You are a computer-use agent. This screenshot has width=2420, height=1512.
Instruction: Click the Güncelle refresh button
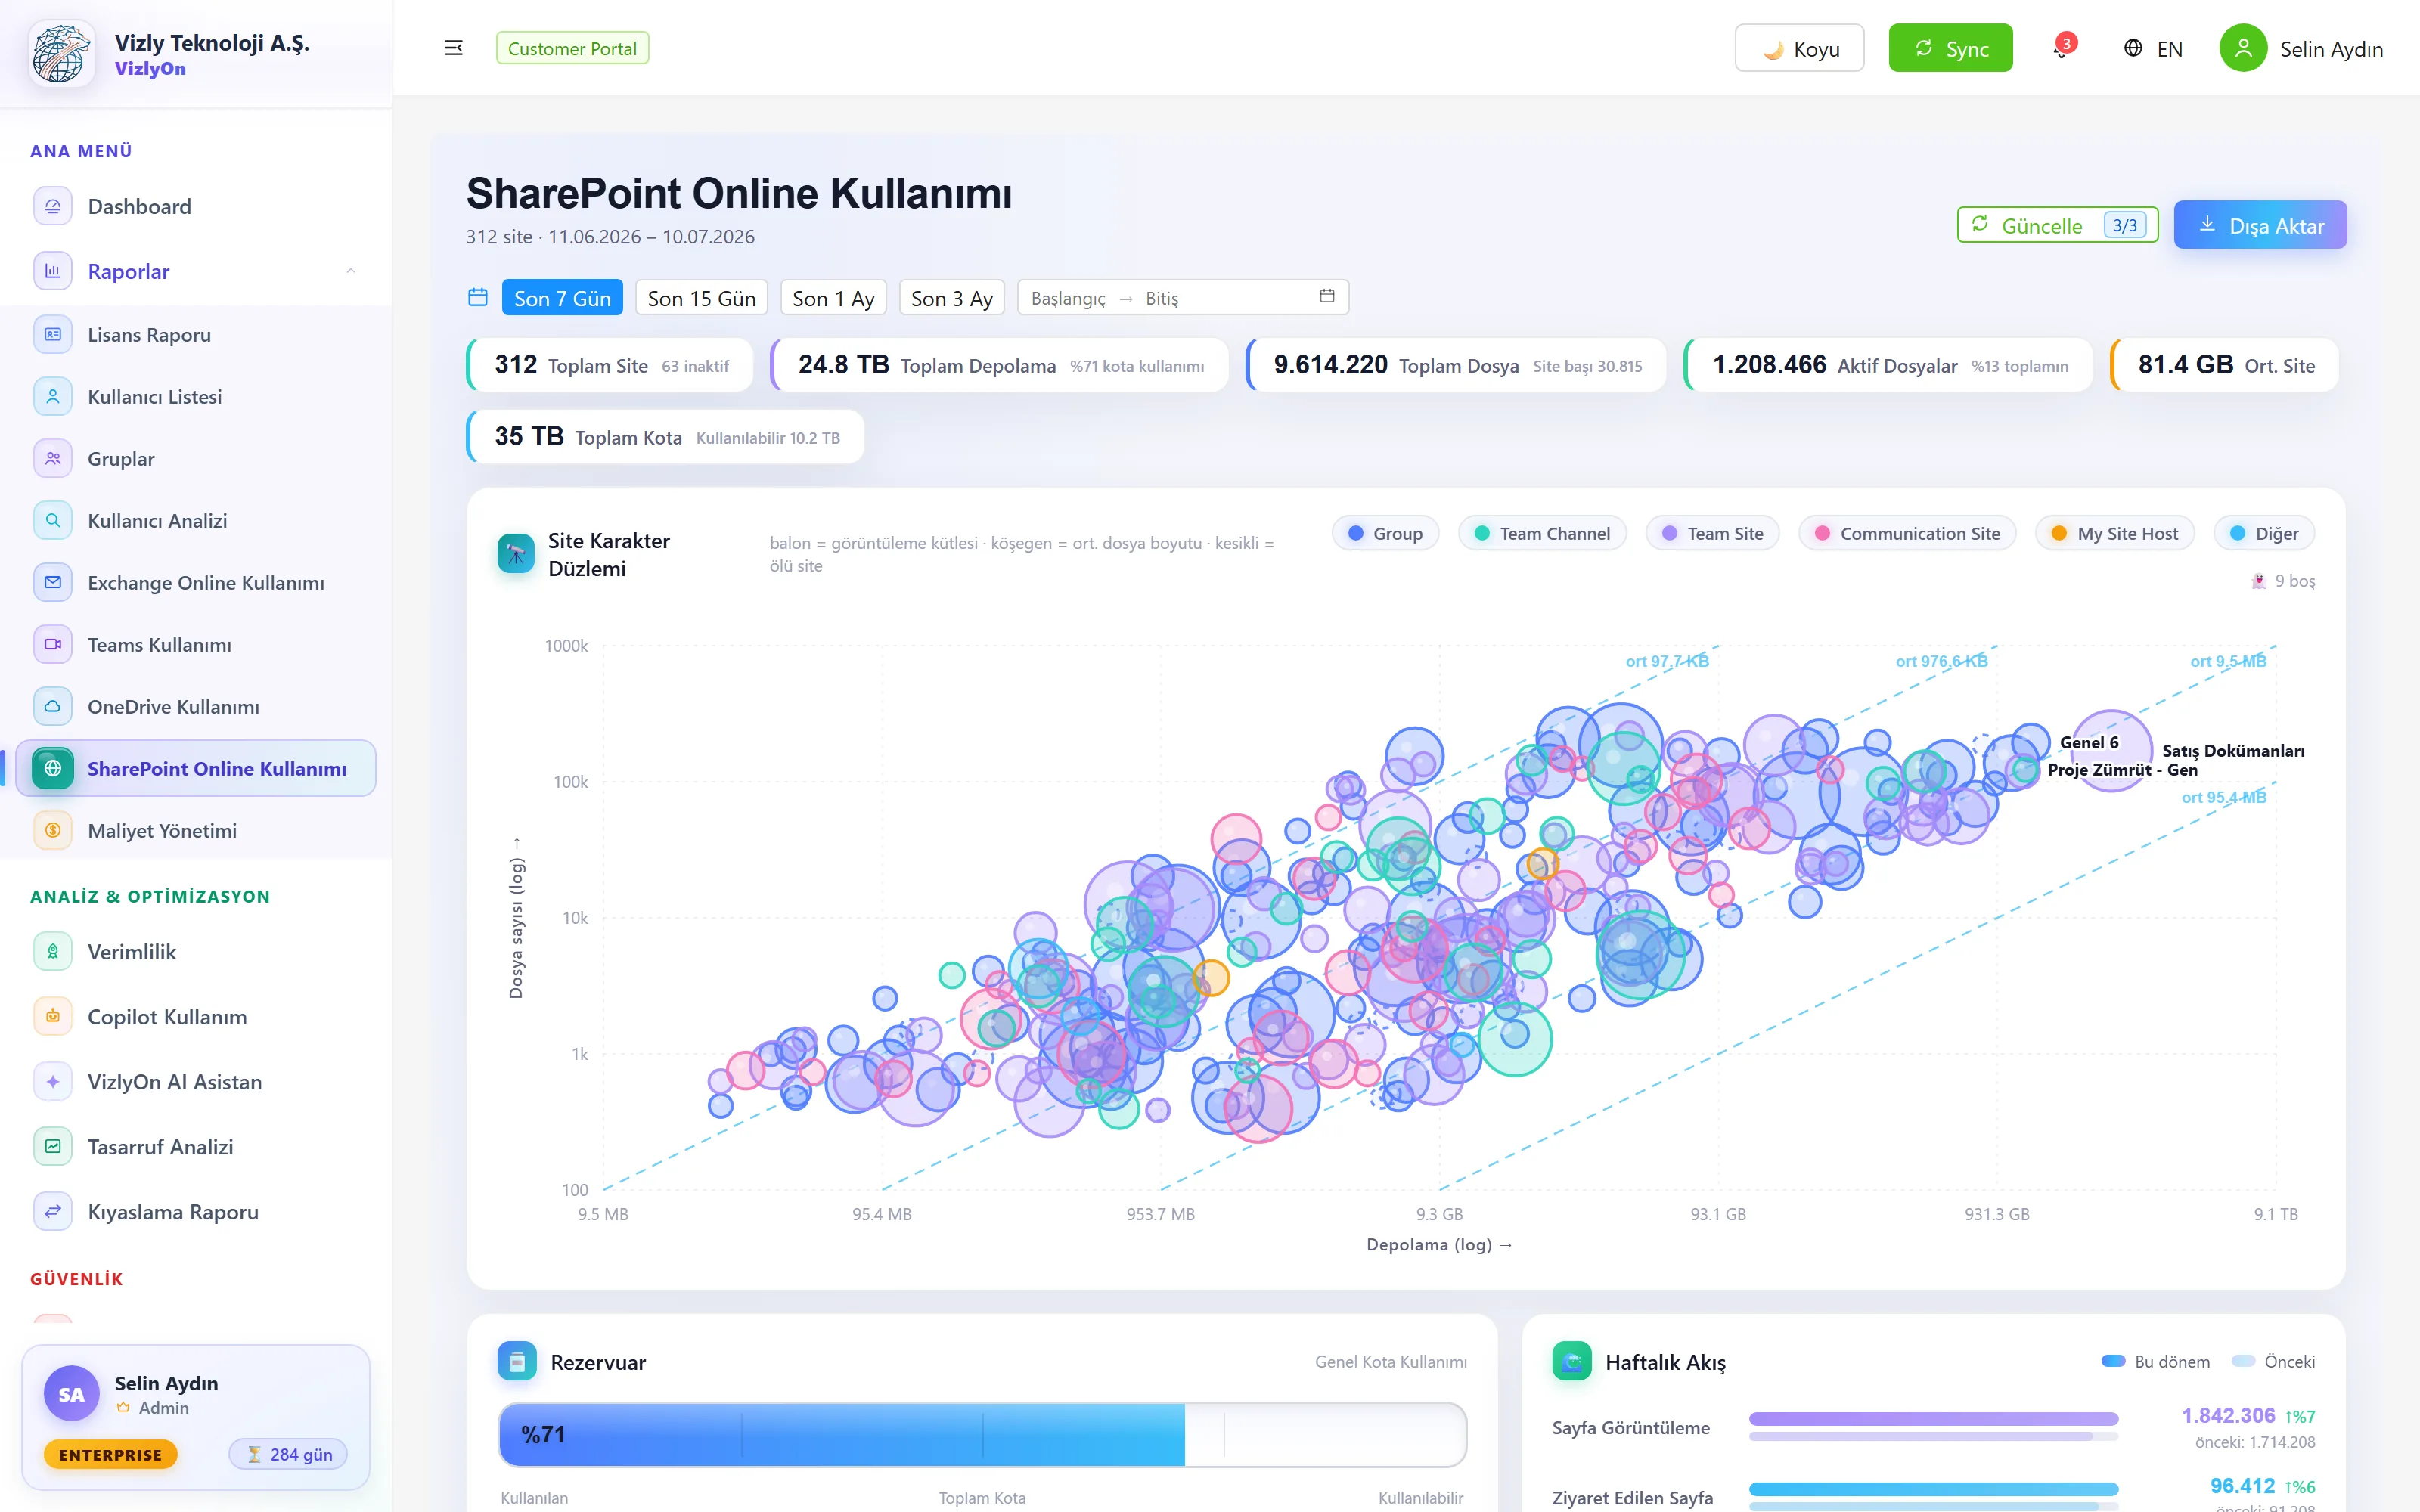tap(2057, 225)
